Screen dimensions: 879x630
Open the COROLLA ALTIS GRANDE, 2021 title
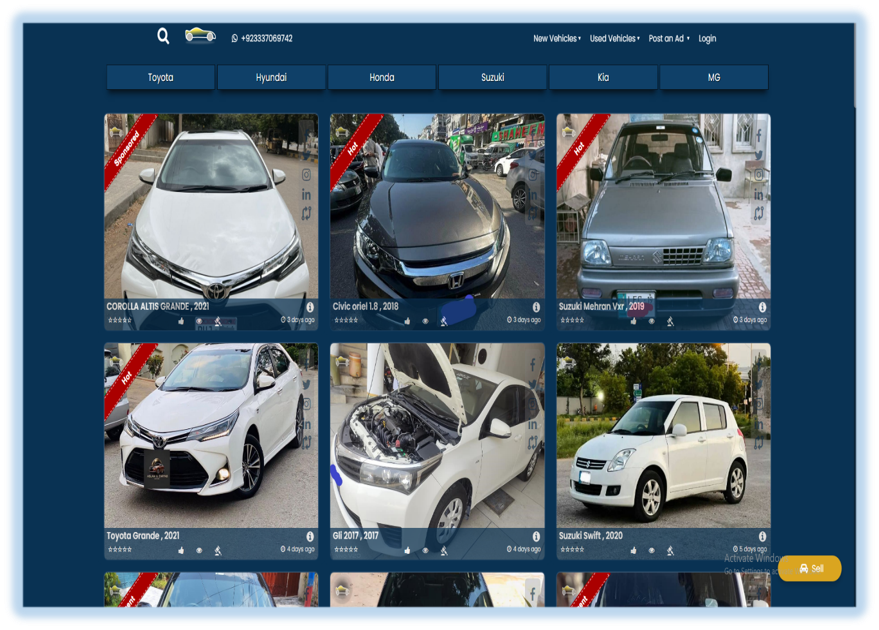(x=158, y=307)
